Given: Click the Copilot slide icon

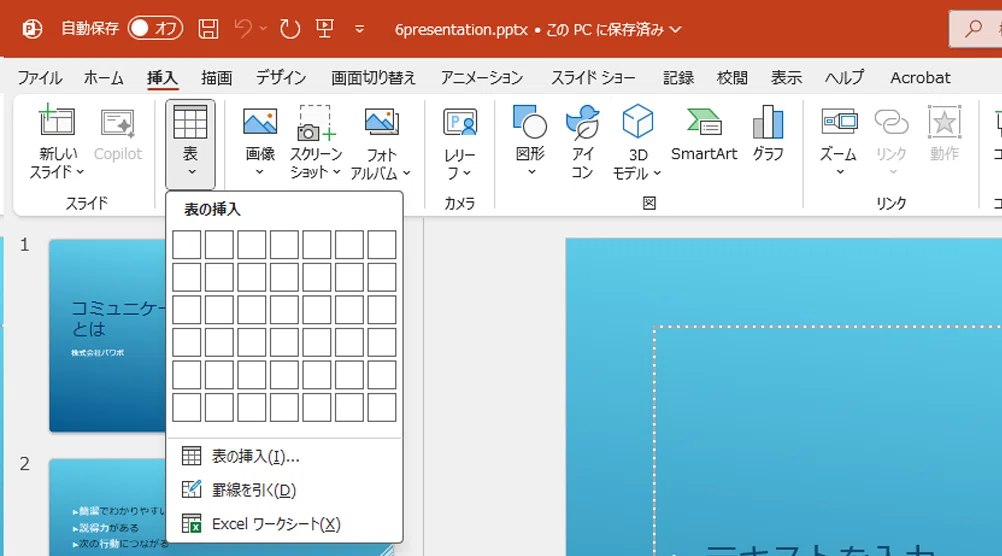Looking at the screenshot, I should click(118, 123).
